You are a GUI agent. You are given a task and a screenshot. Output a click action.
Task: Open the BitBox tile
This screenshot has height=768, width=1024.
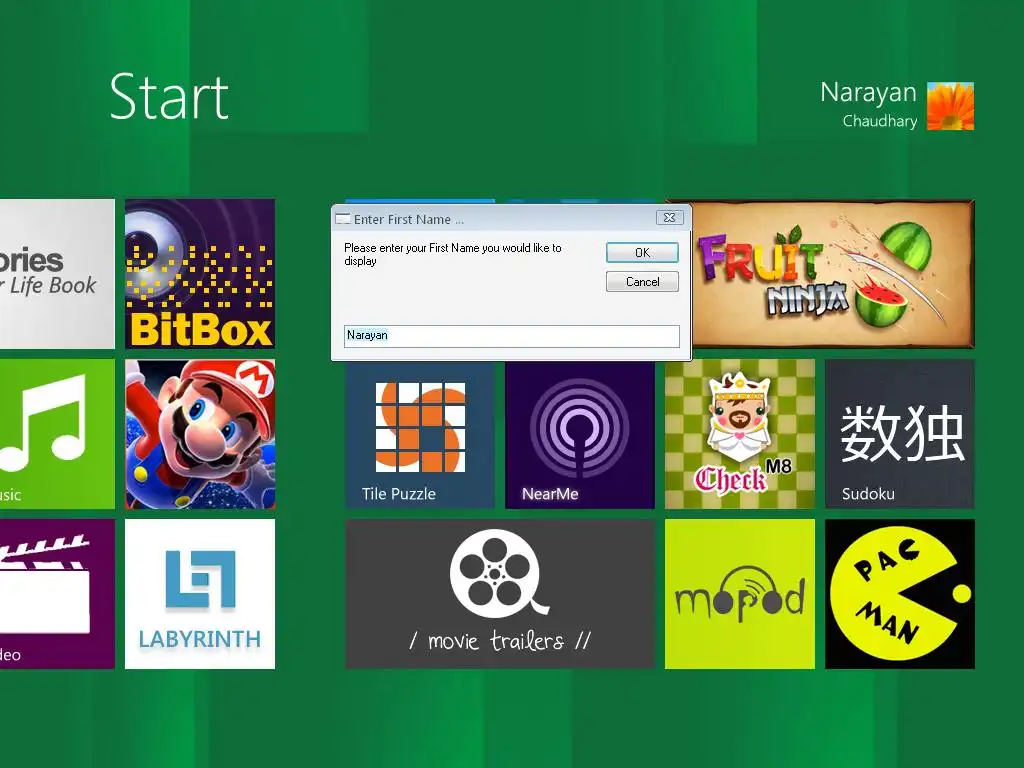[200, 274]
